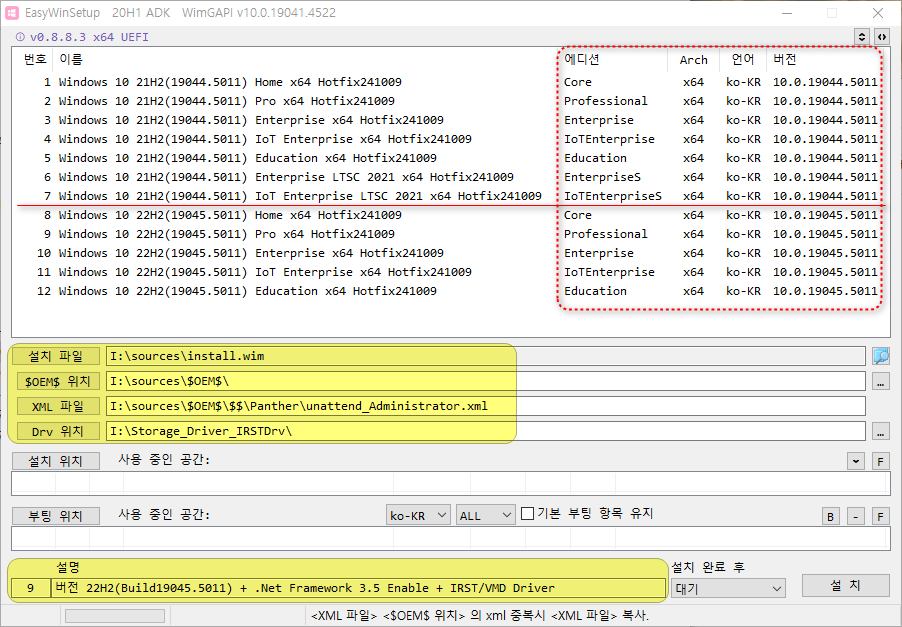The height and width of the screenshot is (627, 902).
Task: Click EnterpriseS edition cell in row 6
Action: [602, 177]
